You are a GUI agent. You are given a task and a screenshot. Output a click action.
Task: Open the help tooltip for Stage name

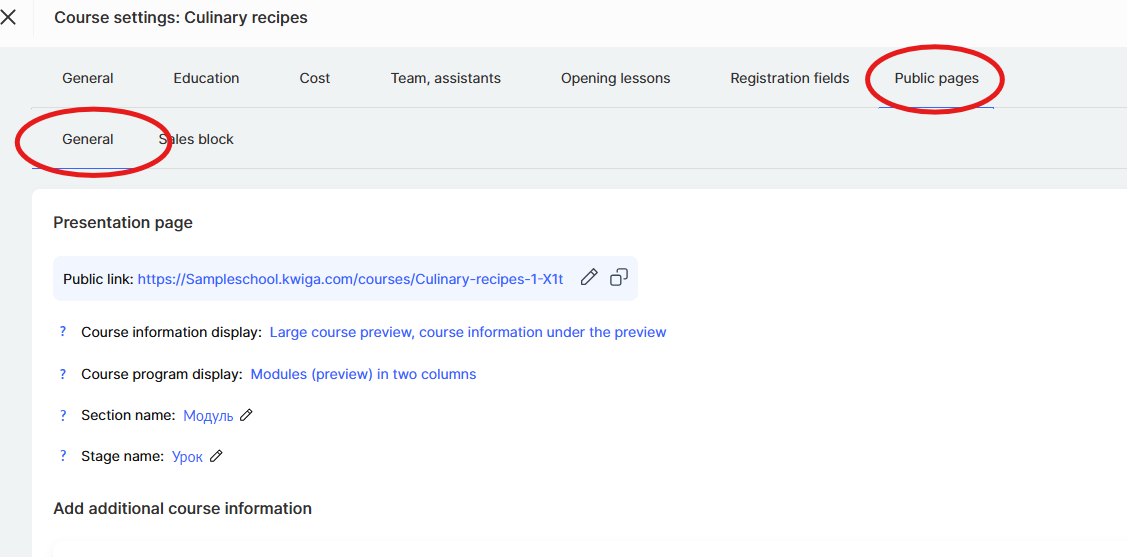point(62,456)
